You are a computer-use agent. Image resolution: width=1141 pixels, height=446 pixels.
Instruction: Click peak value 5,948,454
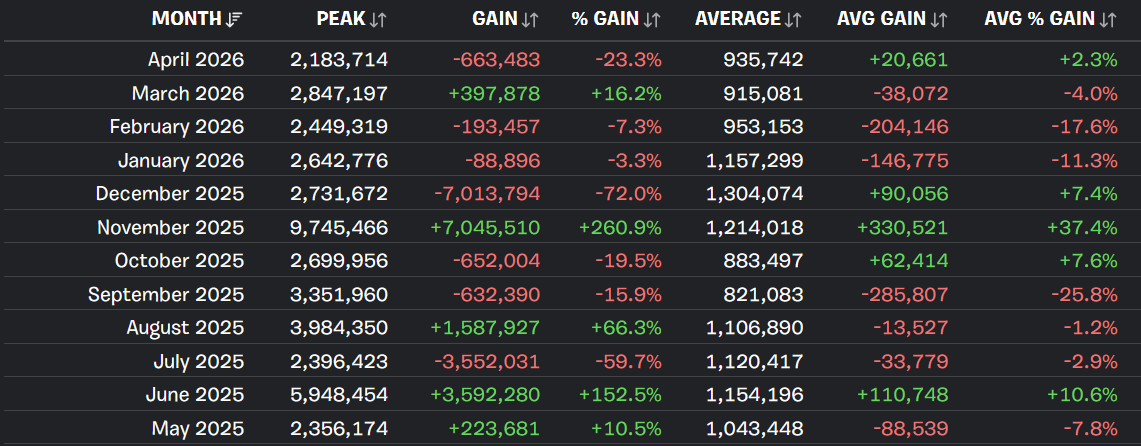pos(339,395)
